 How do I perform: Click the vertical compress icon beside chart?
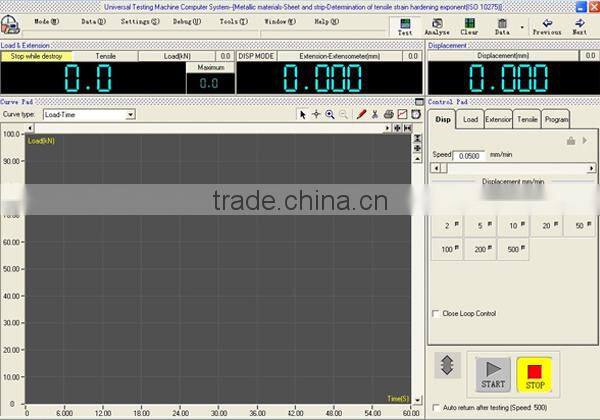(x=417, y=138)
